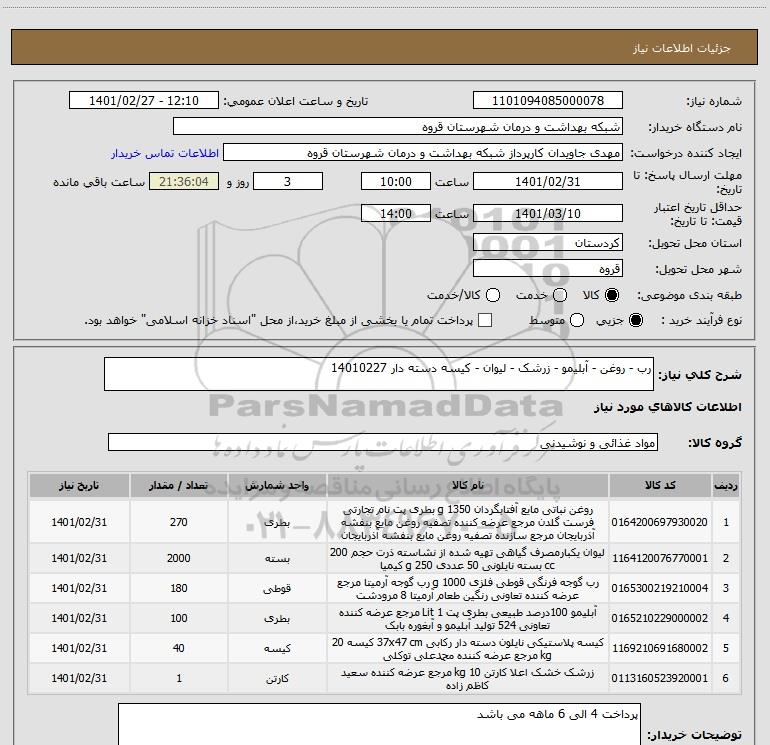Screen dimensions: 770x745
Task: Click the price validity time 14:00 field
Action: pyautogui.click(x=396, y=214)
